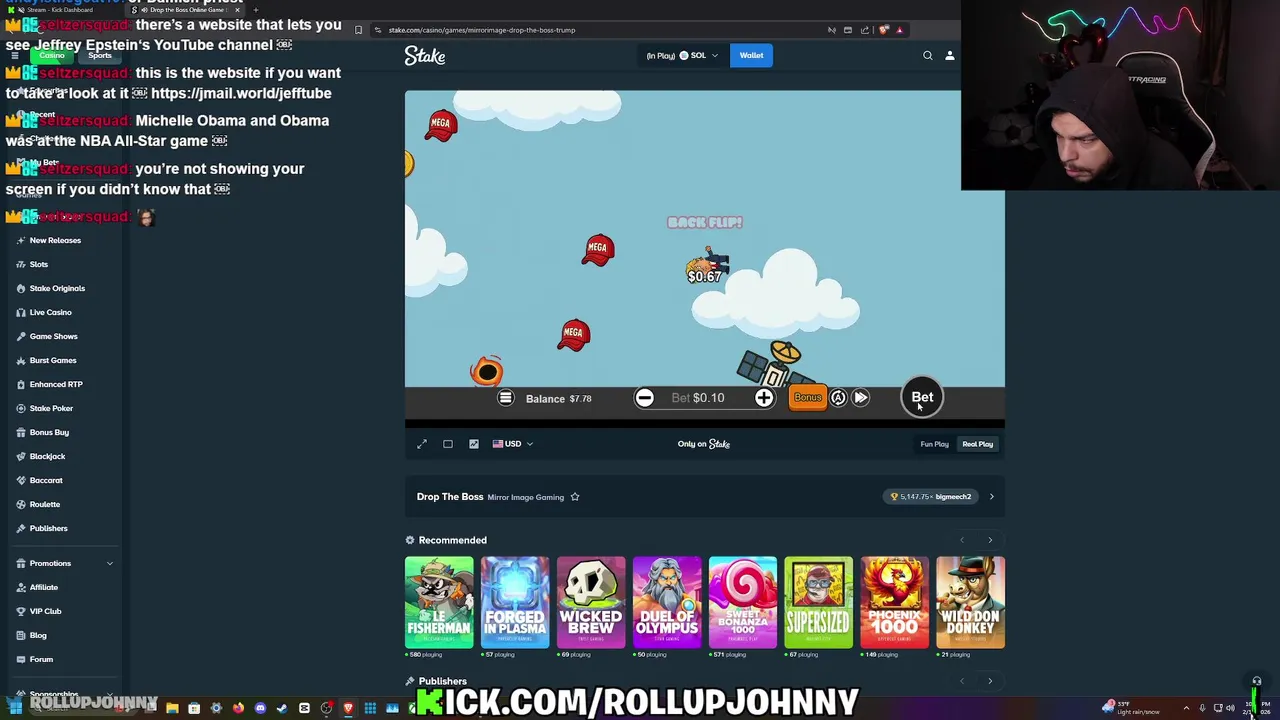Open Forged in Plasma game thumbnail
The height and width of the screenshot is (720, 1280).
pos(515,602)
